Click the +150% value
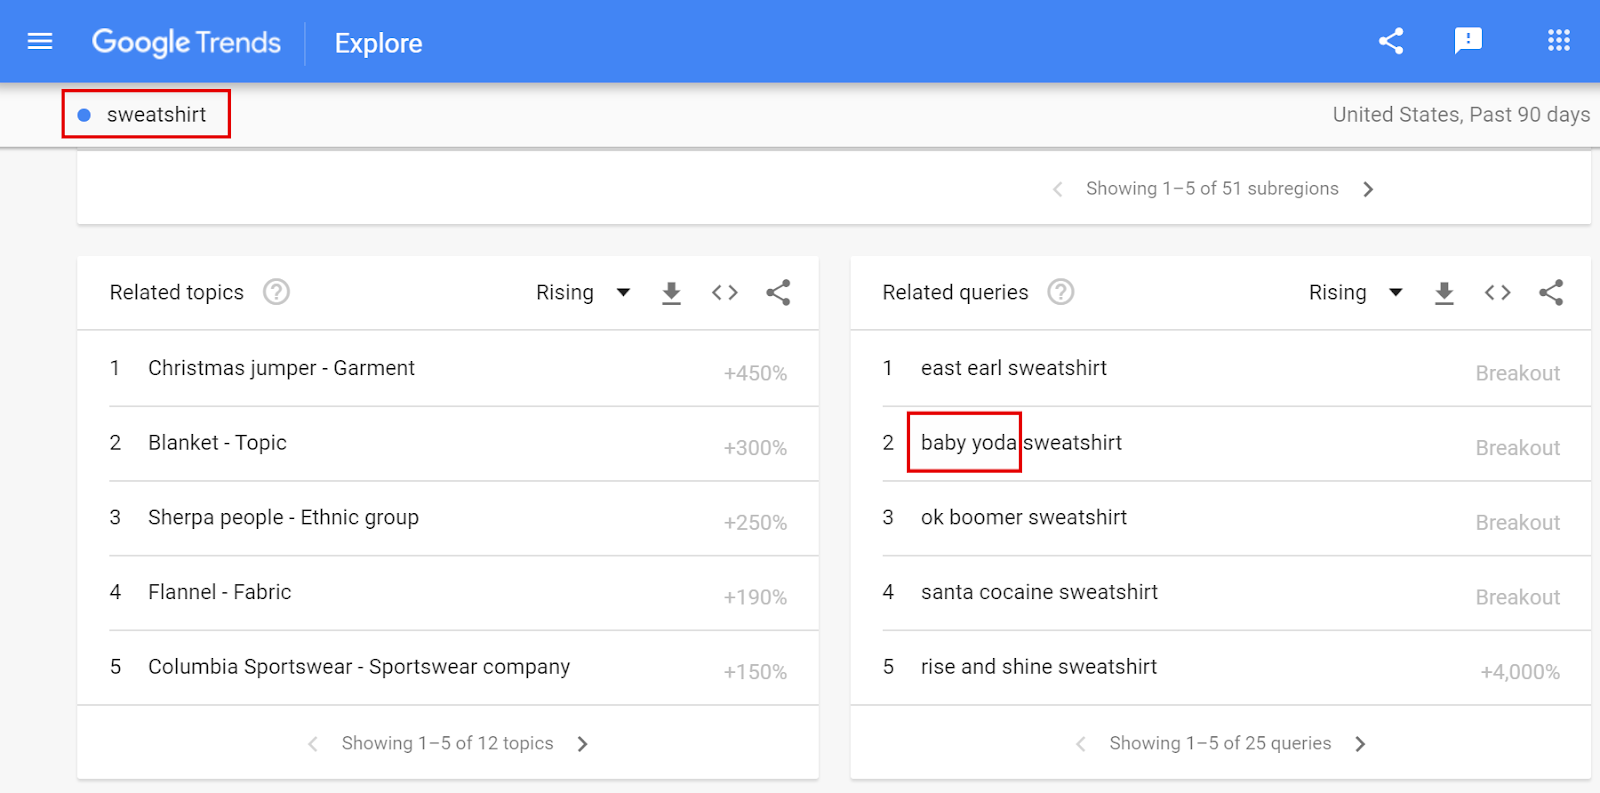Screen dimensions: 1600x793 pyautogui.click(x=755, y=672)
